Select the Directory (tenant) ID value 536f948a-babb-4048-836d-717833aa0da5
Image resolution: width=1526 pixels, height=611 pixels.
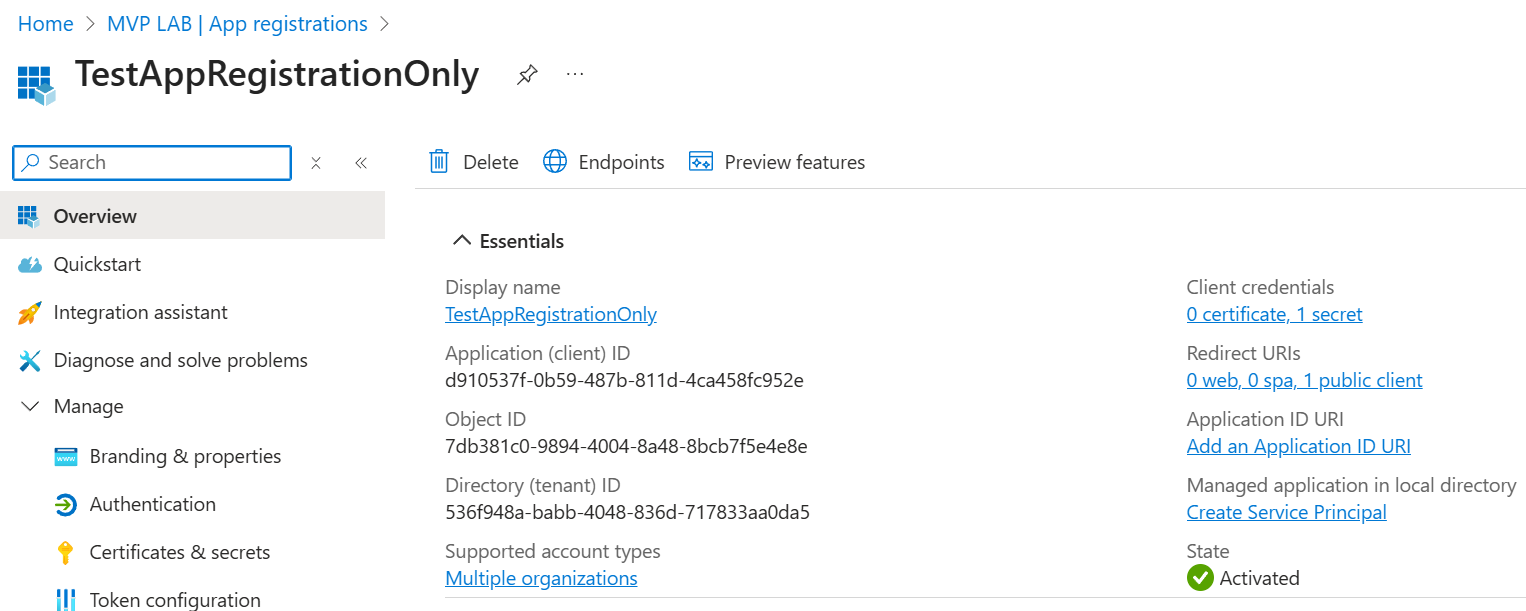point(627,512)
